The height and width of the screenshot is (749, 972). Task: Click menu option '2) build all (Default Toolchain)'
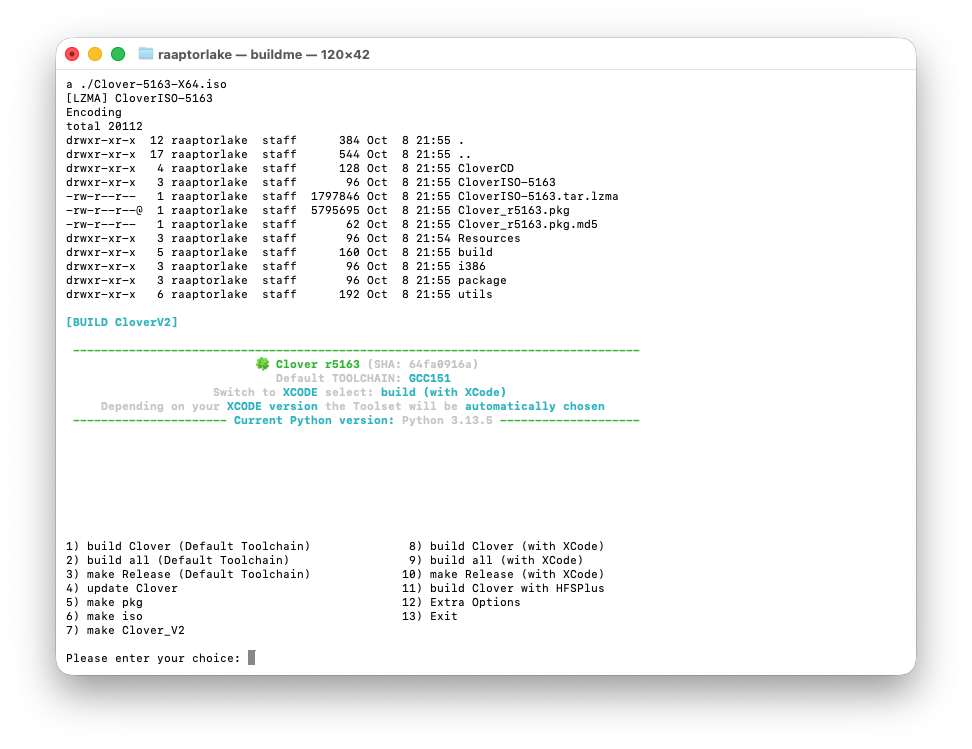[x=177, y=561]
